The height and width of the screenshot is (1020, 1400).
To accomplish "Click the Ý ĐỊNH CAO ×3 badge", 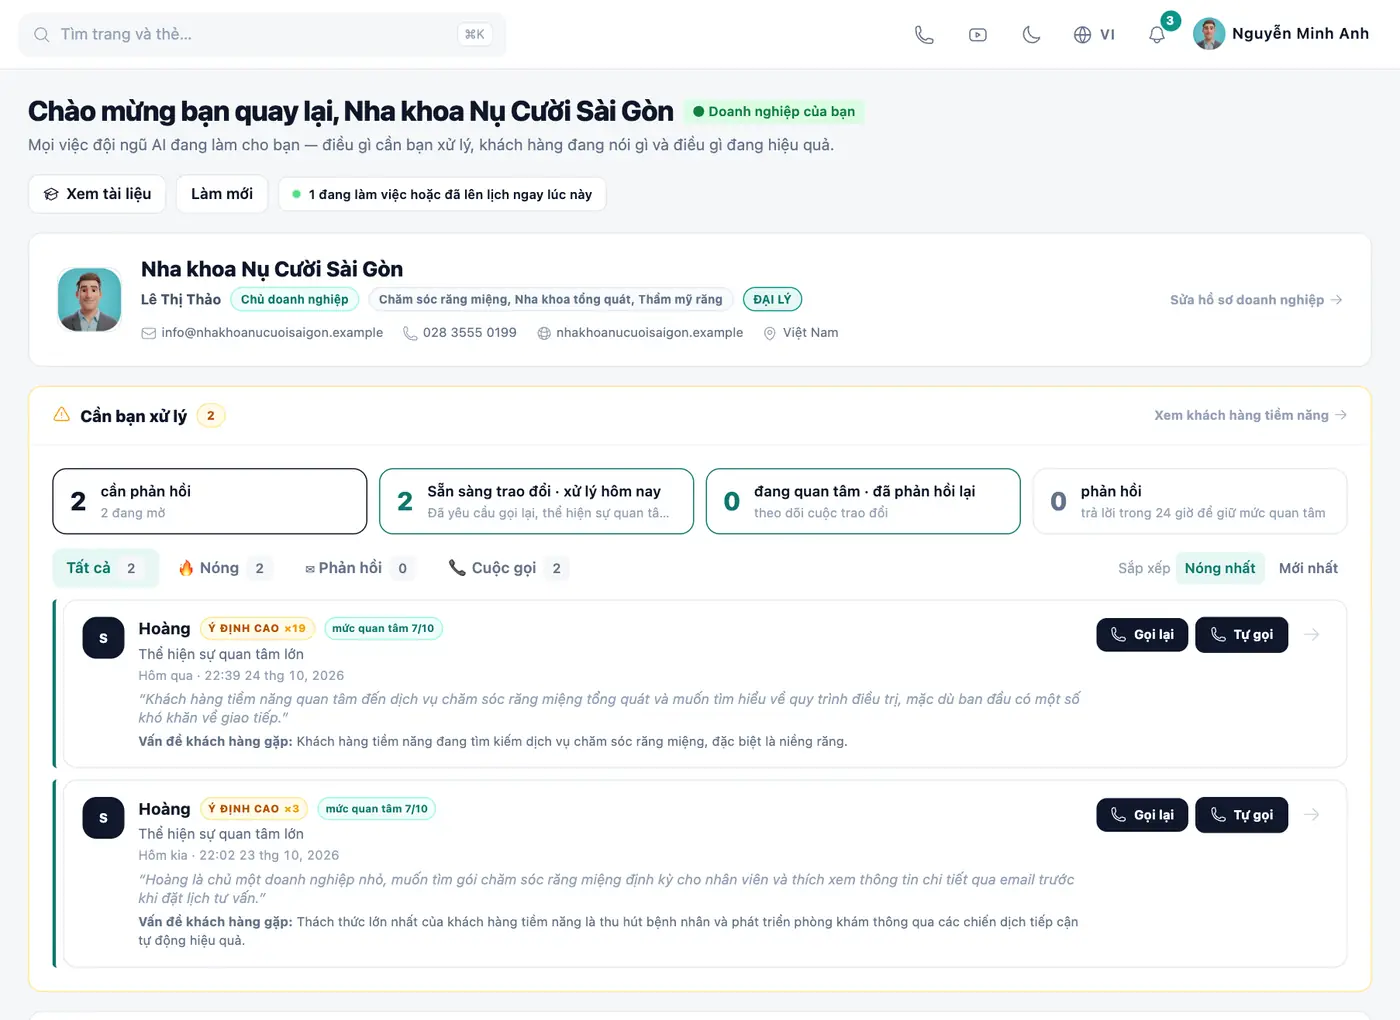I will point(255,808).
